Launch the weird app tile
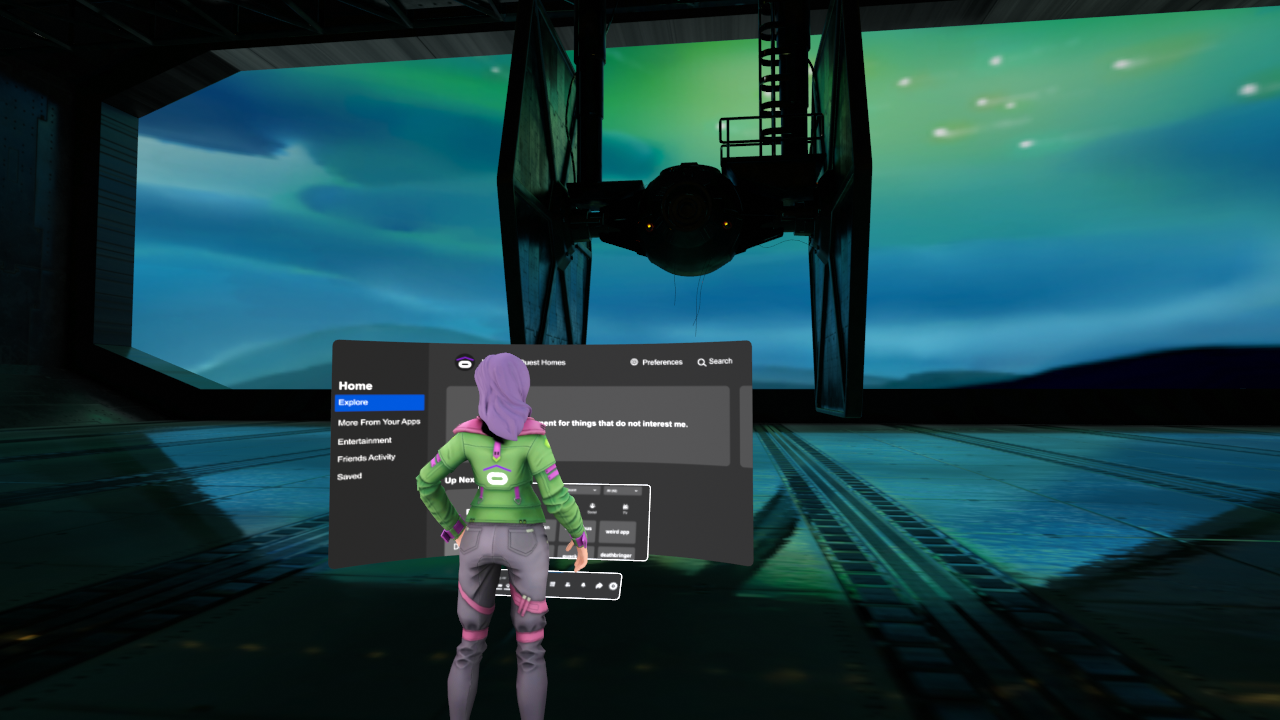The width and height of the screenshot is (1280, 720). click(x=617, y=532)
